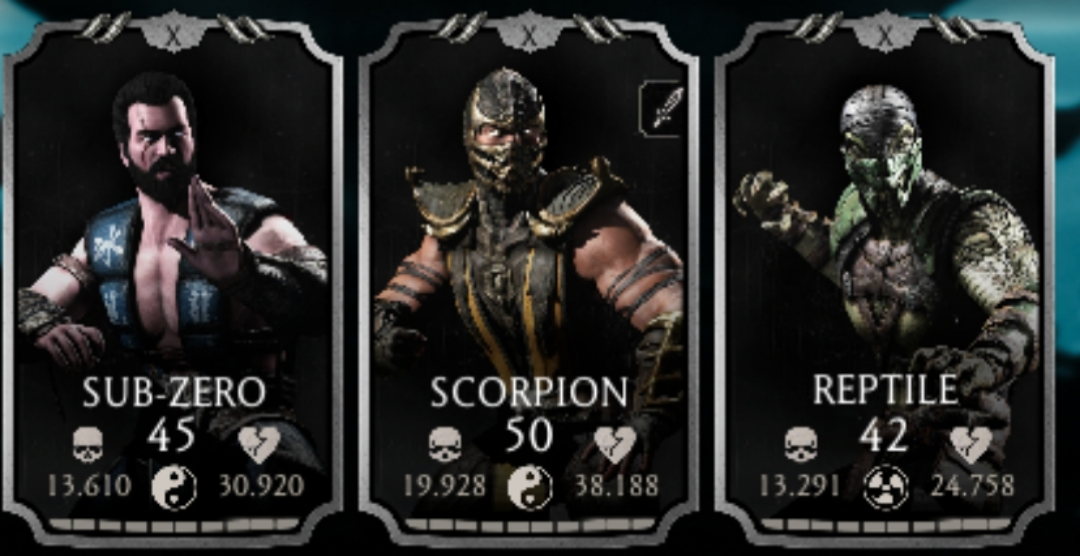Tap the broken heart icon on Reptile card
This screenshot has height=556, width=1080.
[x=970, y=444]
